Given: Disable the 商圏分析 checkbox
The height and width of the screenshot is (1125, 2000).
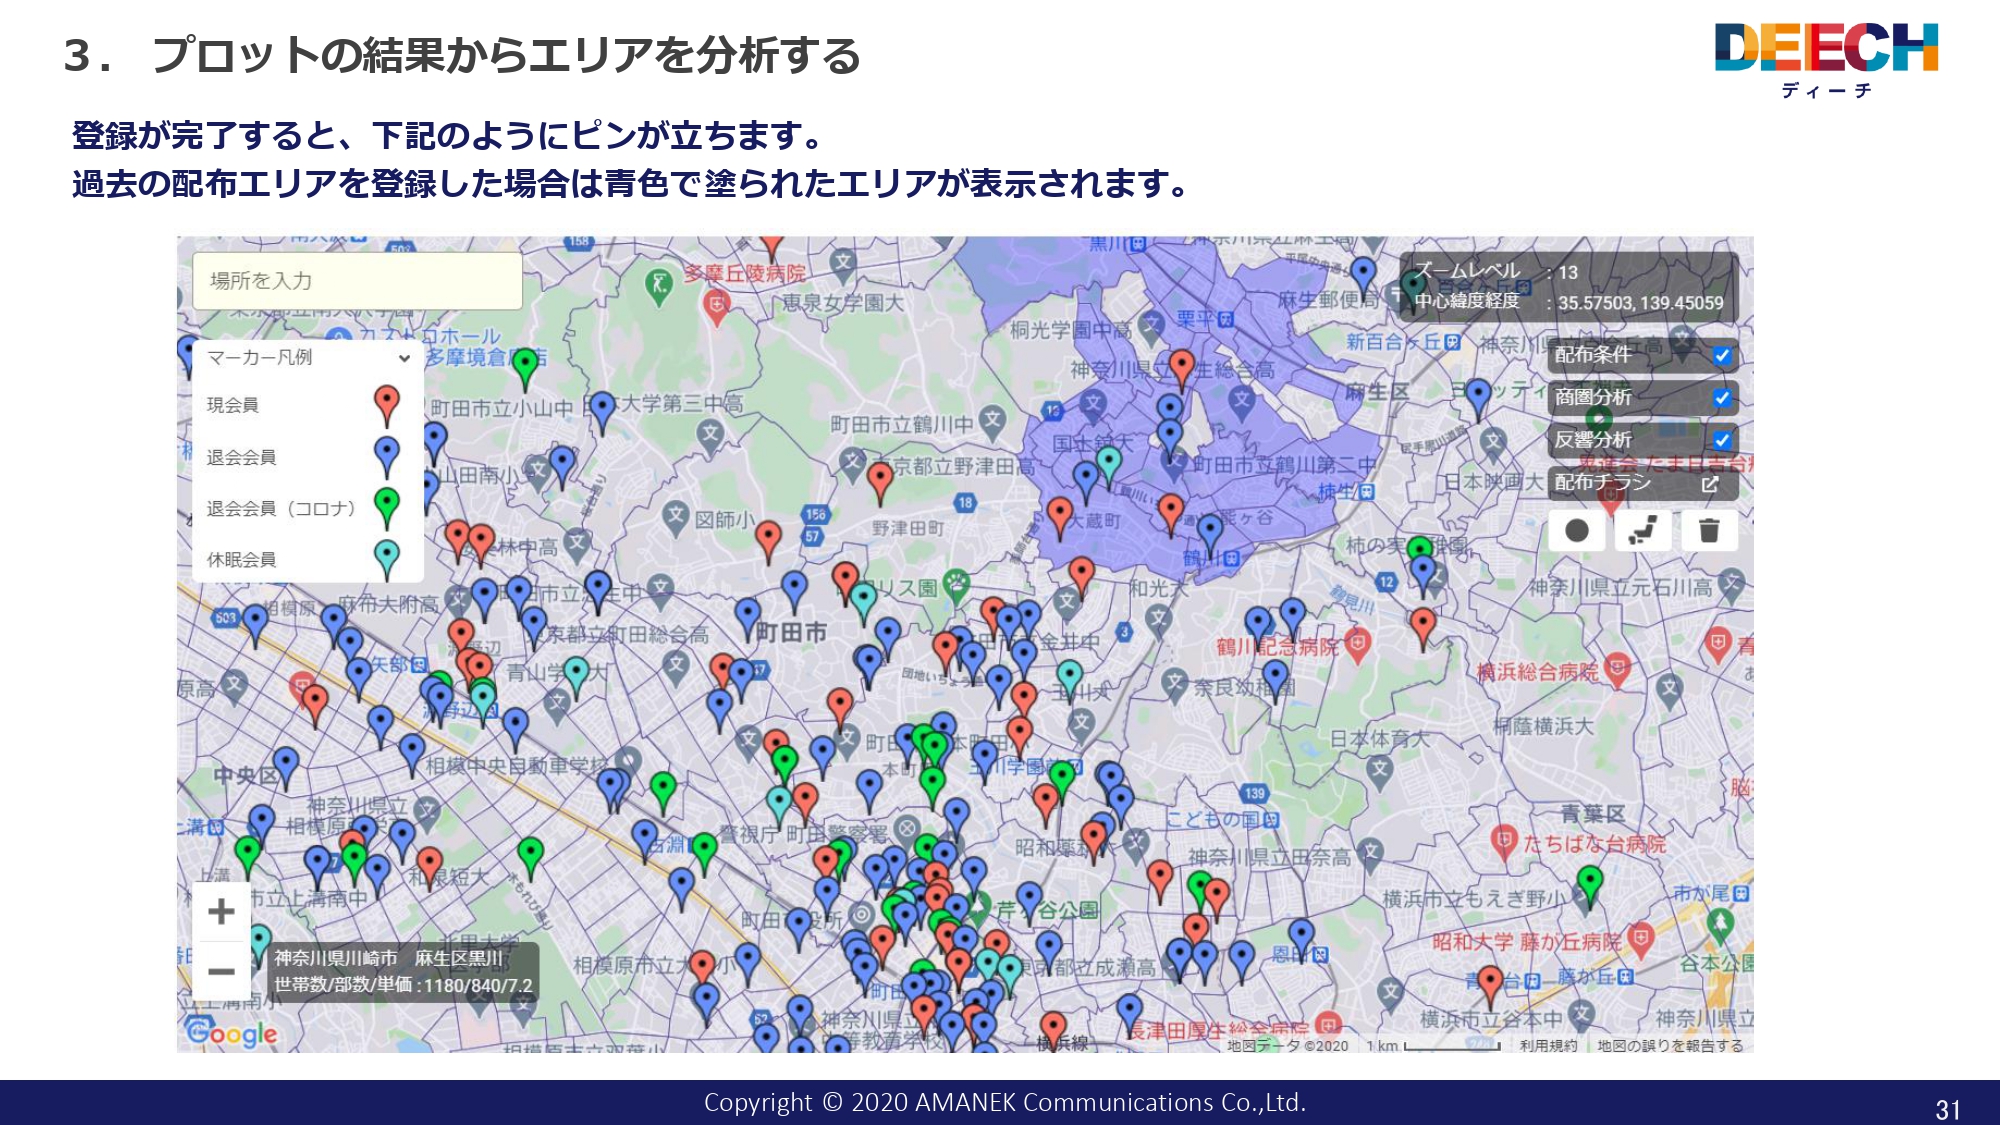Looking at the screenshot, I should click(x=1723, y=396).
